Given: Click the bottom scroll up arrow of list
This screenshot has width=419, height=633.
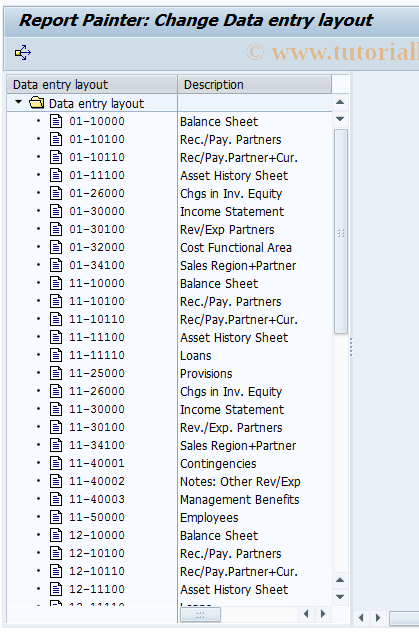Looking at the screenshot, I should 340,580.
